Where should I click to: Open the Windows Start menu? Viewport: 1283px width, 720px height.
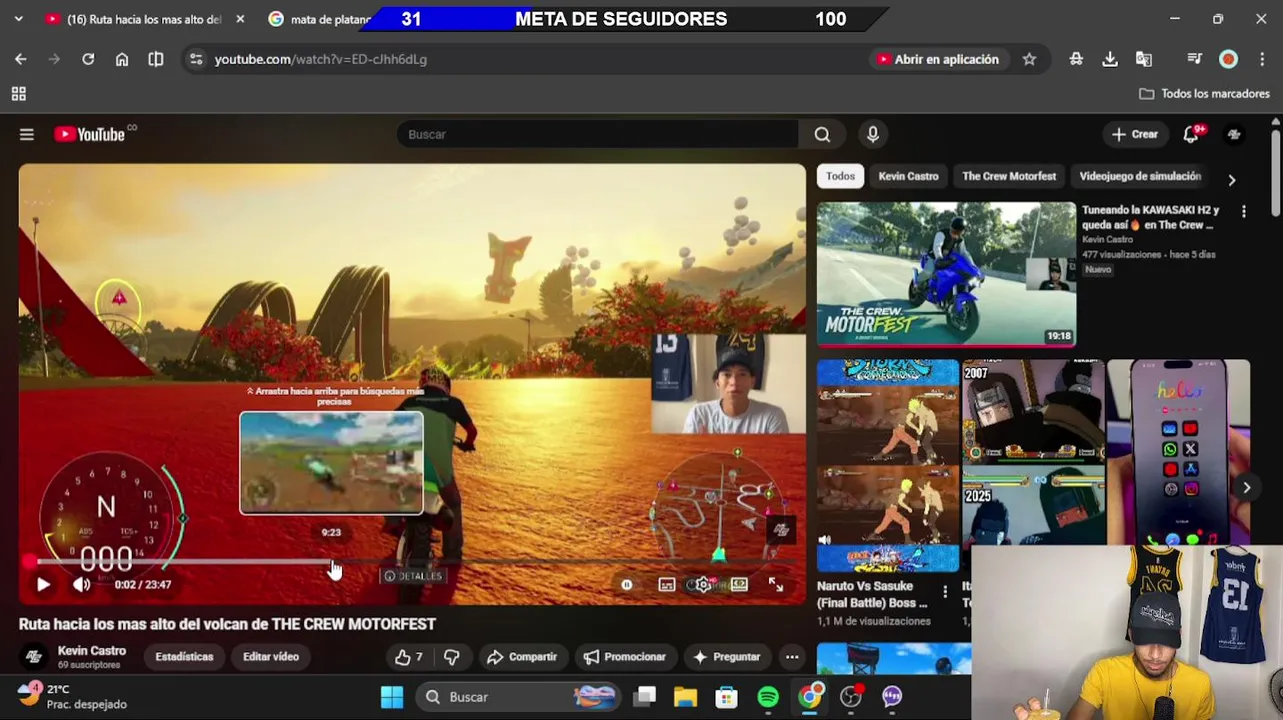(x=392, y=697)
